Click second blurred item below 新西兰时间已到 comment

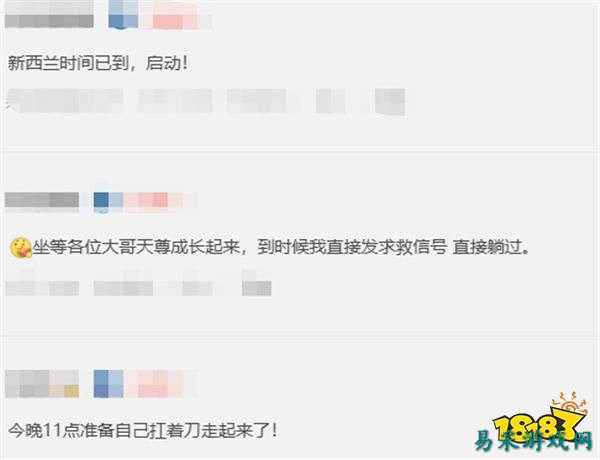point(174,101)
